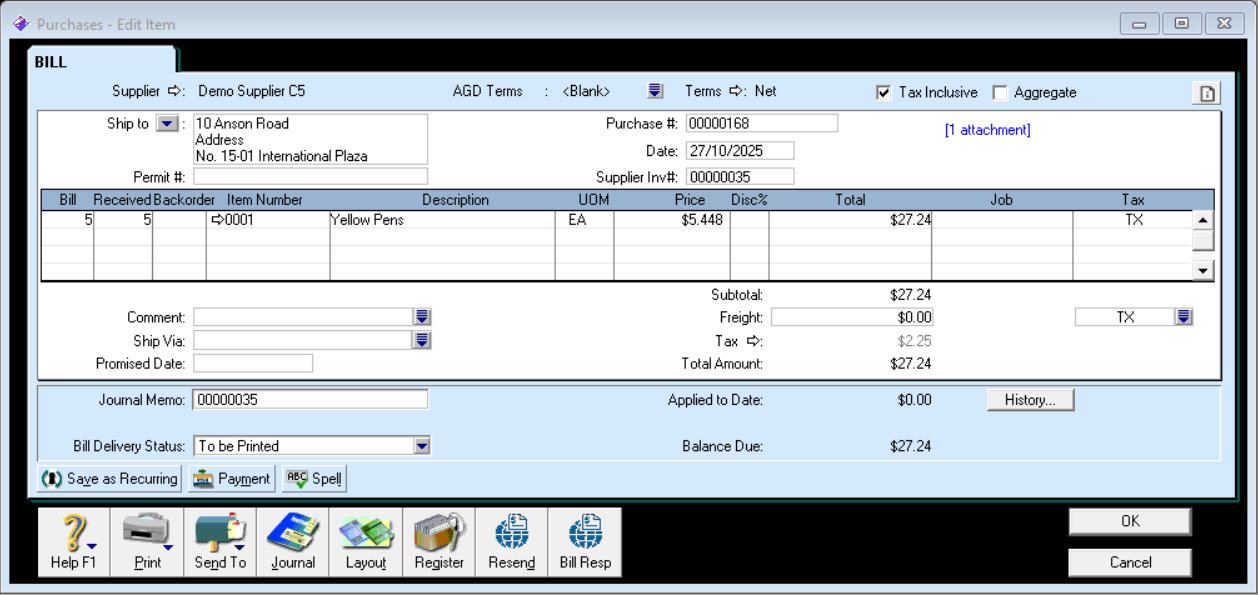Click the Resend globe icon

(x=512, y=543)
